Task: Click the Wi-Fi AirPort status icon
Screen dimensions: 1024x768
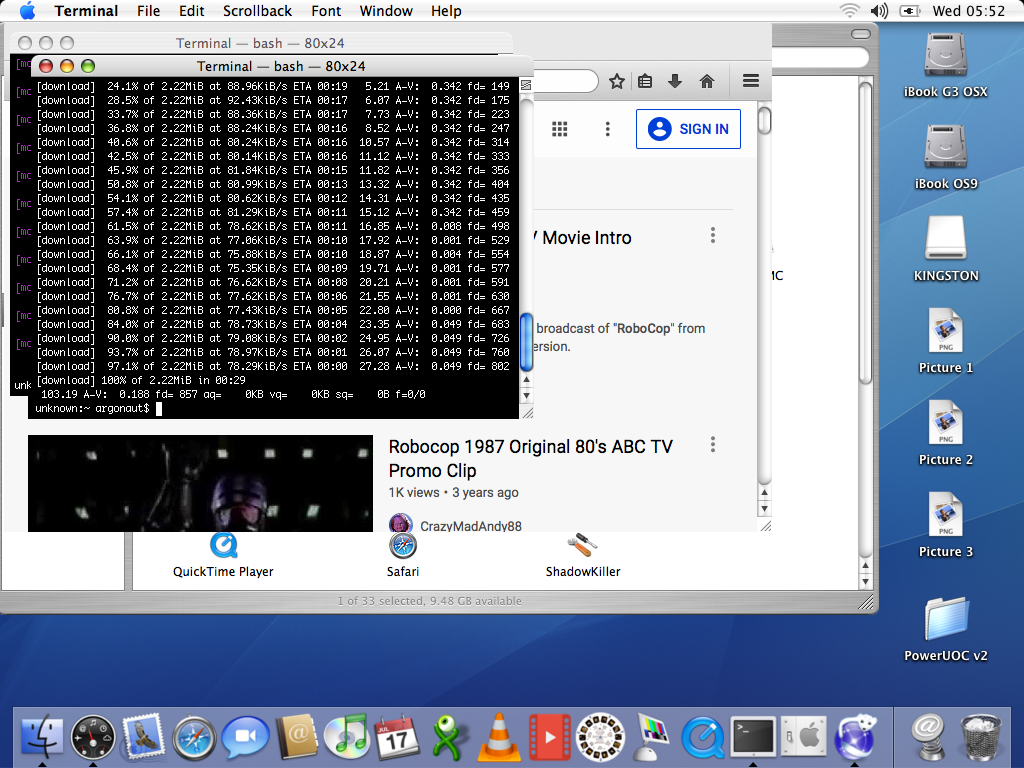Action: point(849,10)
